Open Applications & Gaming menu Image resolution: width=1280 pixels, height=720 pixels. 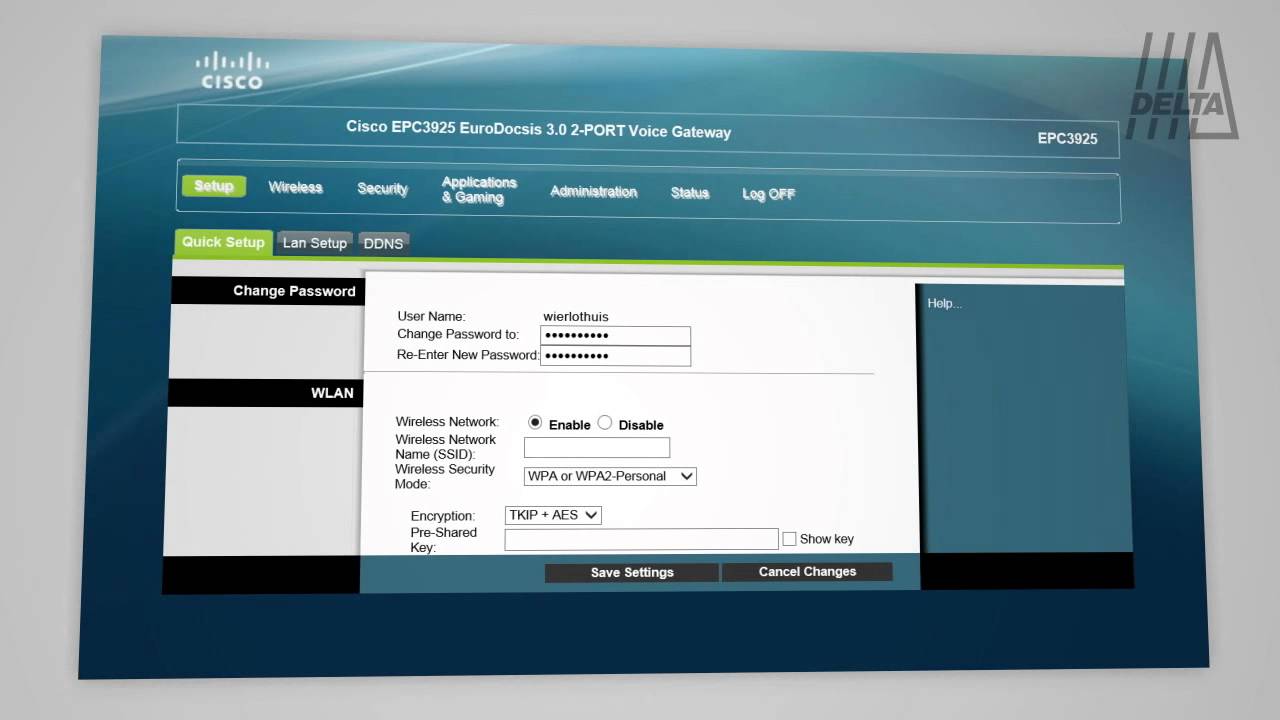[x=479, y=190]
